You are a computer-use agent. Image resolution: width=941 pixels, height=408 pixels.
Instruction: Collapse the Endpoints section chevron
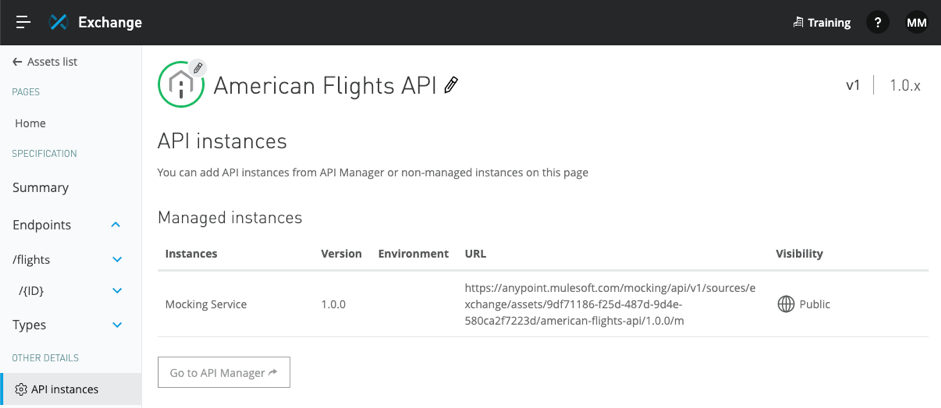[116, 225]
